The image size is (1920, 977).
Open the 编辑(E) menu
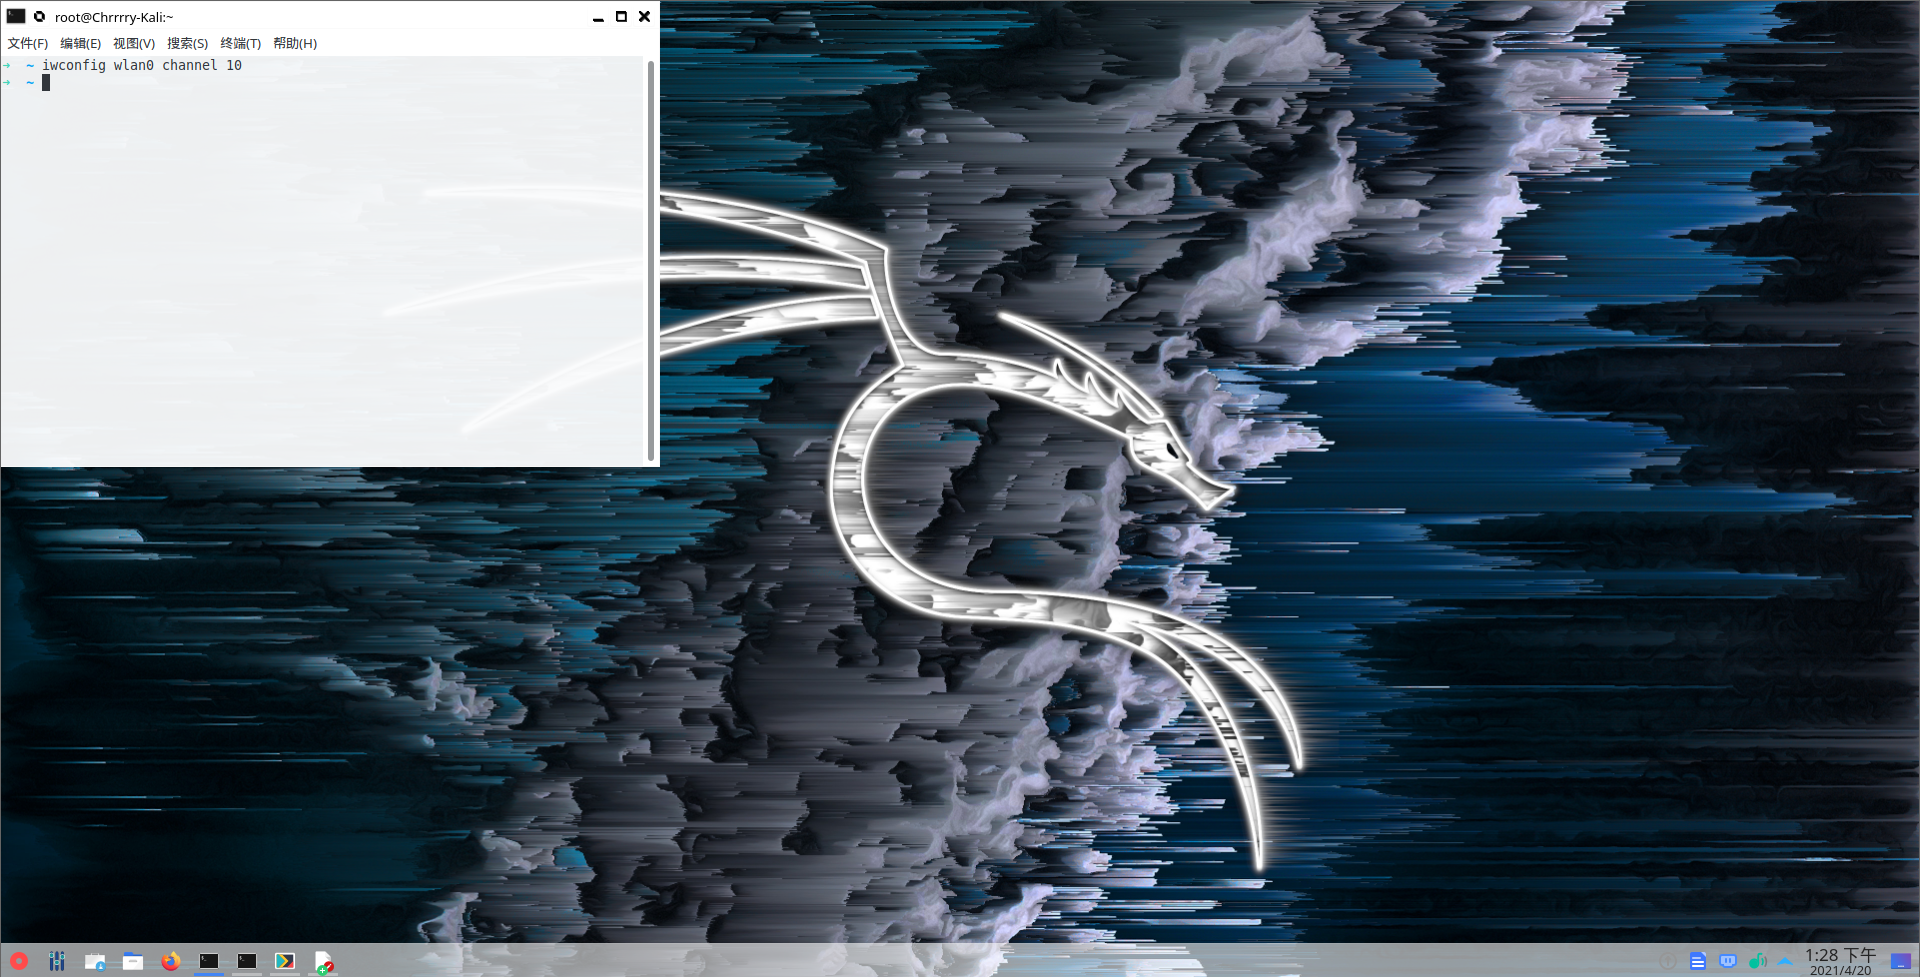(x=80, y=43)
